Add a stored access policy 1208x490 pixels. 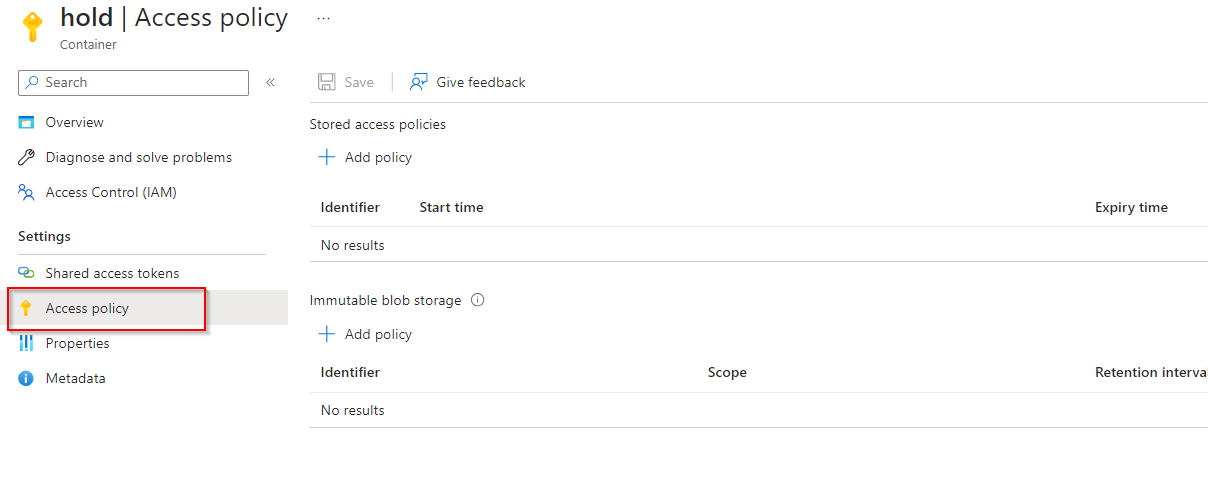click(365, 157)
